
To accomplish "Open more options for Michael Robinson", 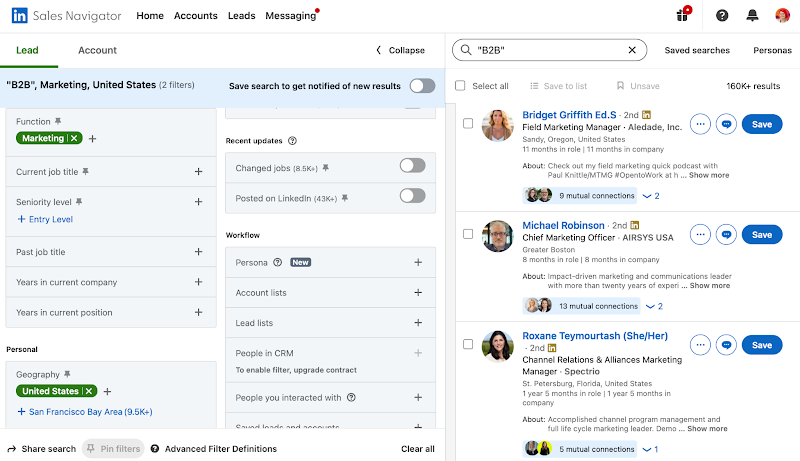I will [x=700, y=235].
